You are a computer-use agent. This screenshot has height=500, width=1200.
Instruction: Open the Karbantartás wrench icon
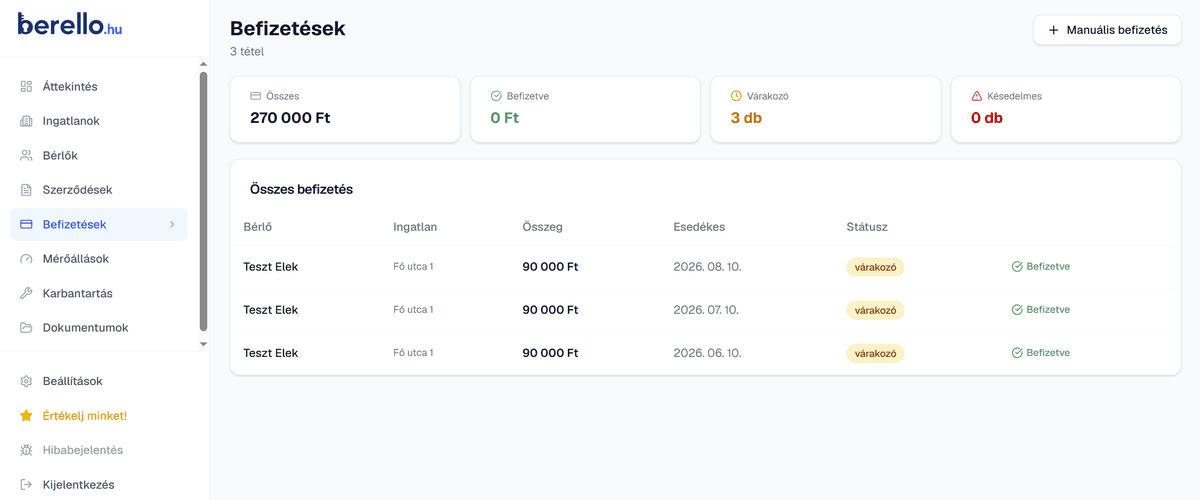tap(27, 293)
